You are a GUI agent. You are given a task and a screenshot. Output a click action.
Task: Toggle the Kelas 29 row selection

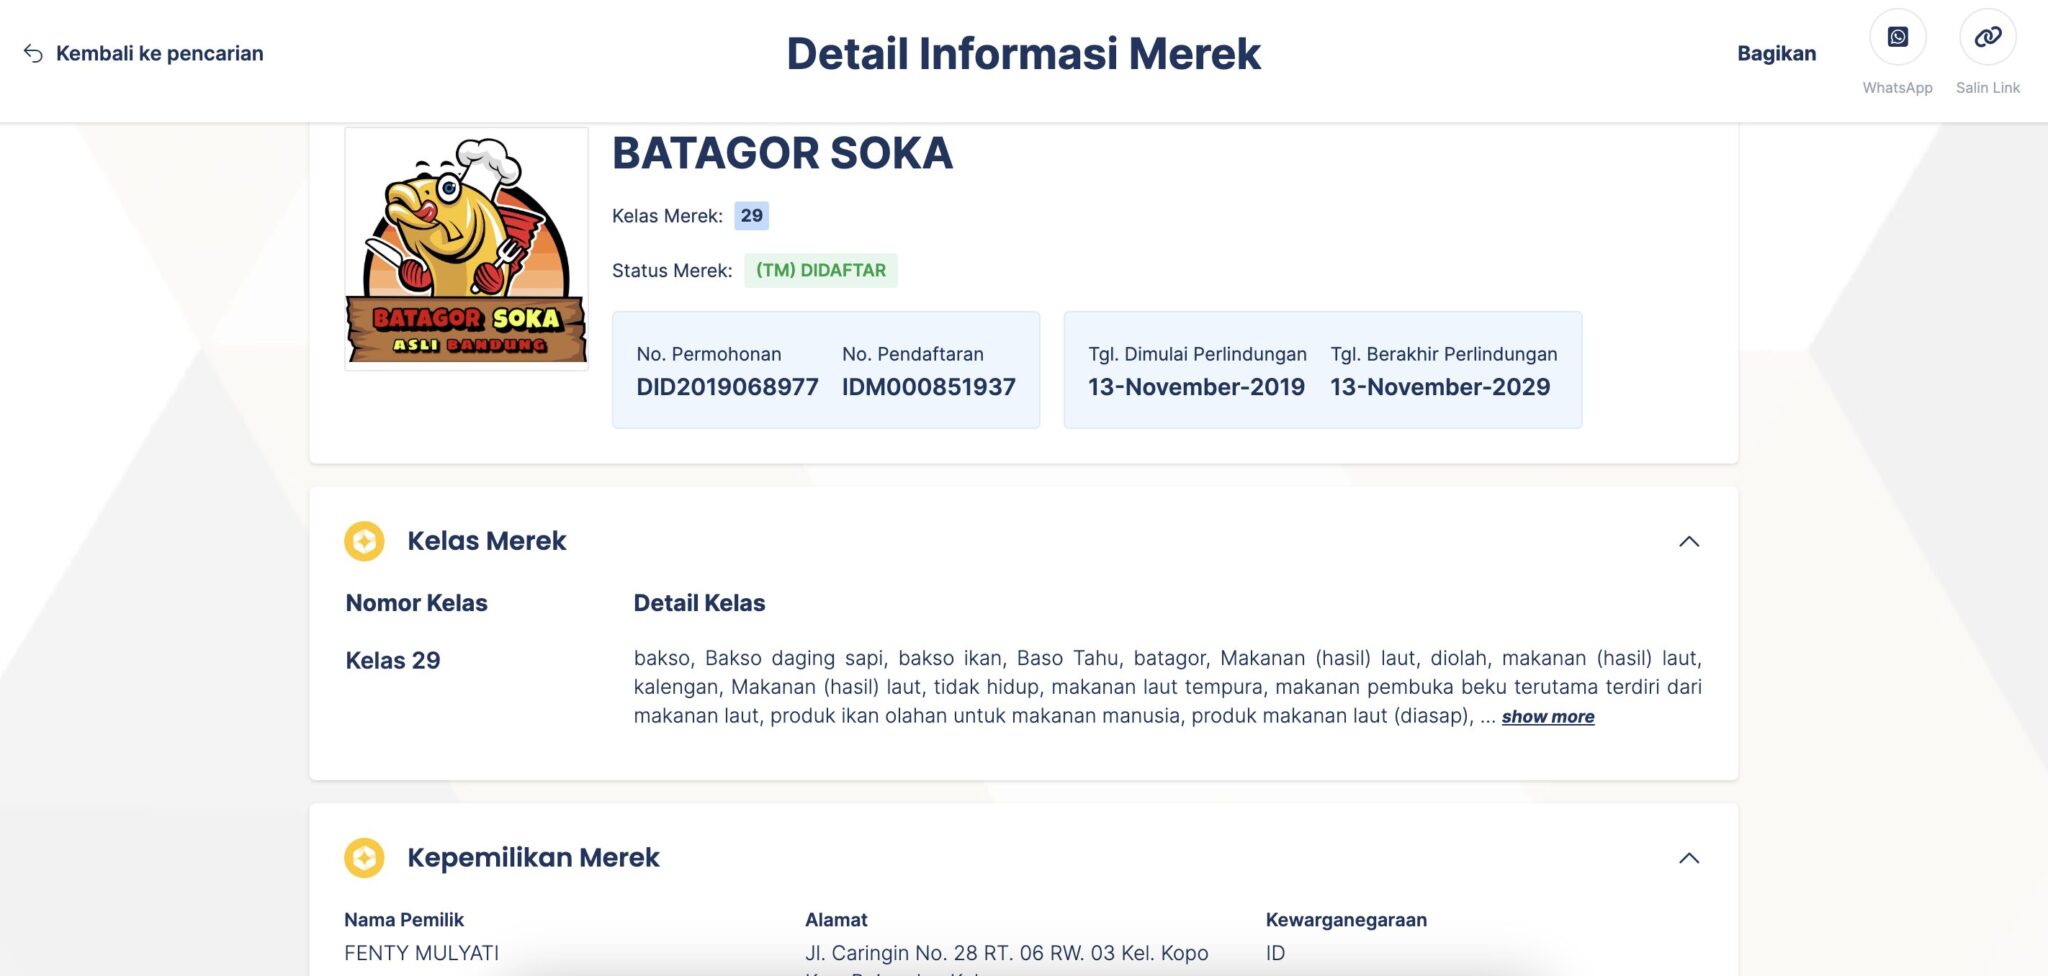tap(392, 660)
